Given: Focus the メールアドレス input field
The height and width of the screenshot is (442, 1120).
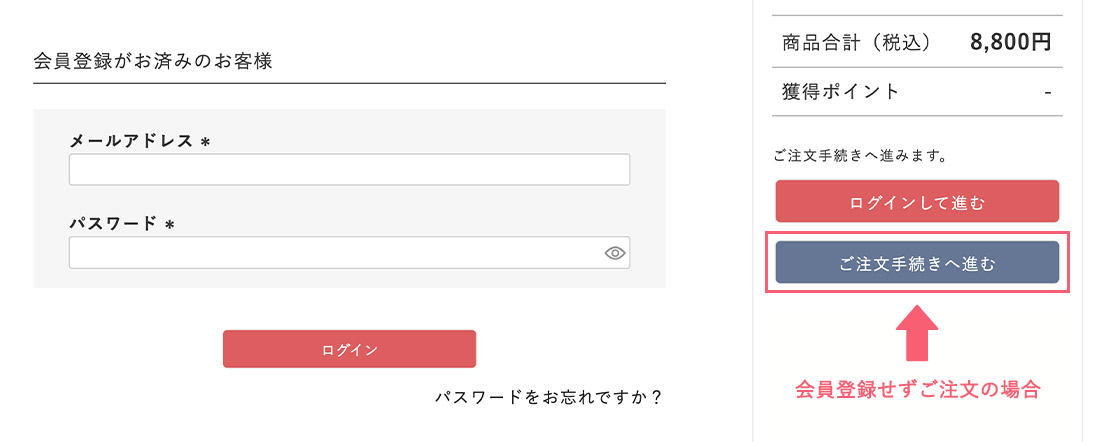Looking at the screenshot, I should [x=349, y=170].
